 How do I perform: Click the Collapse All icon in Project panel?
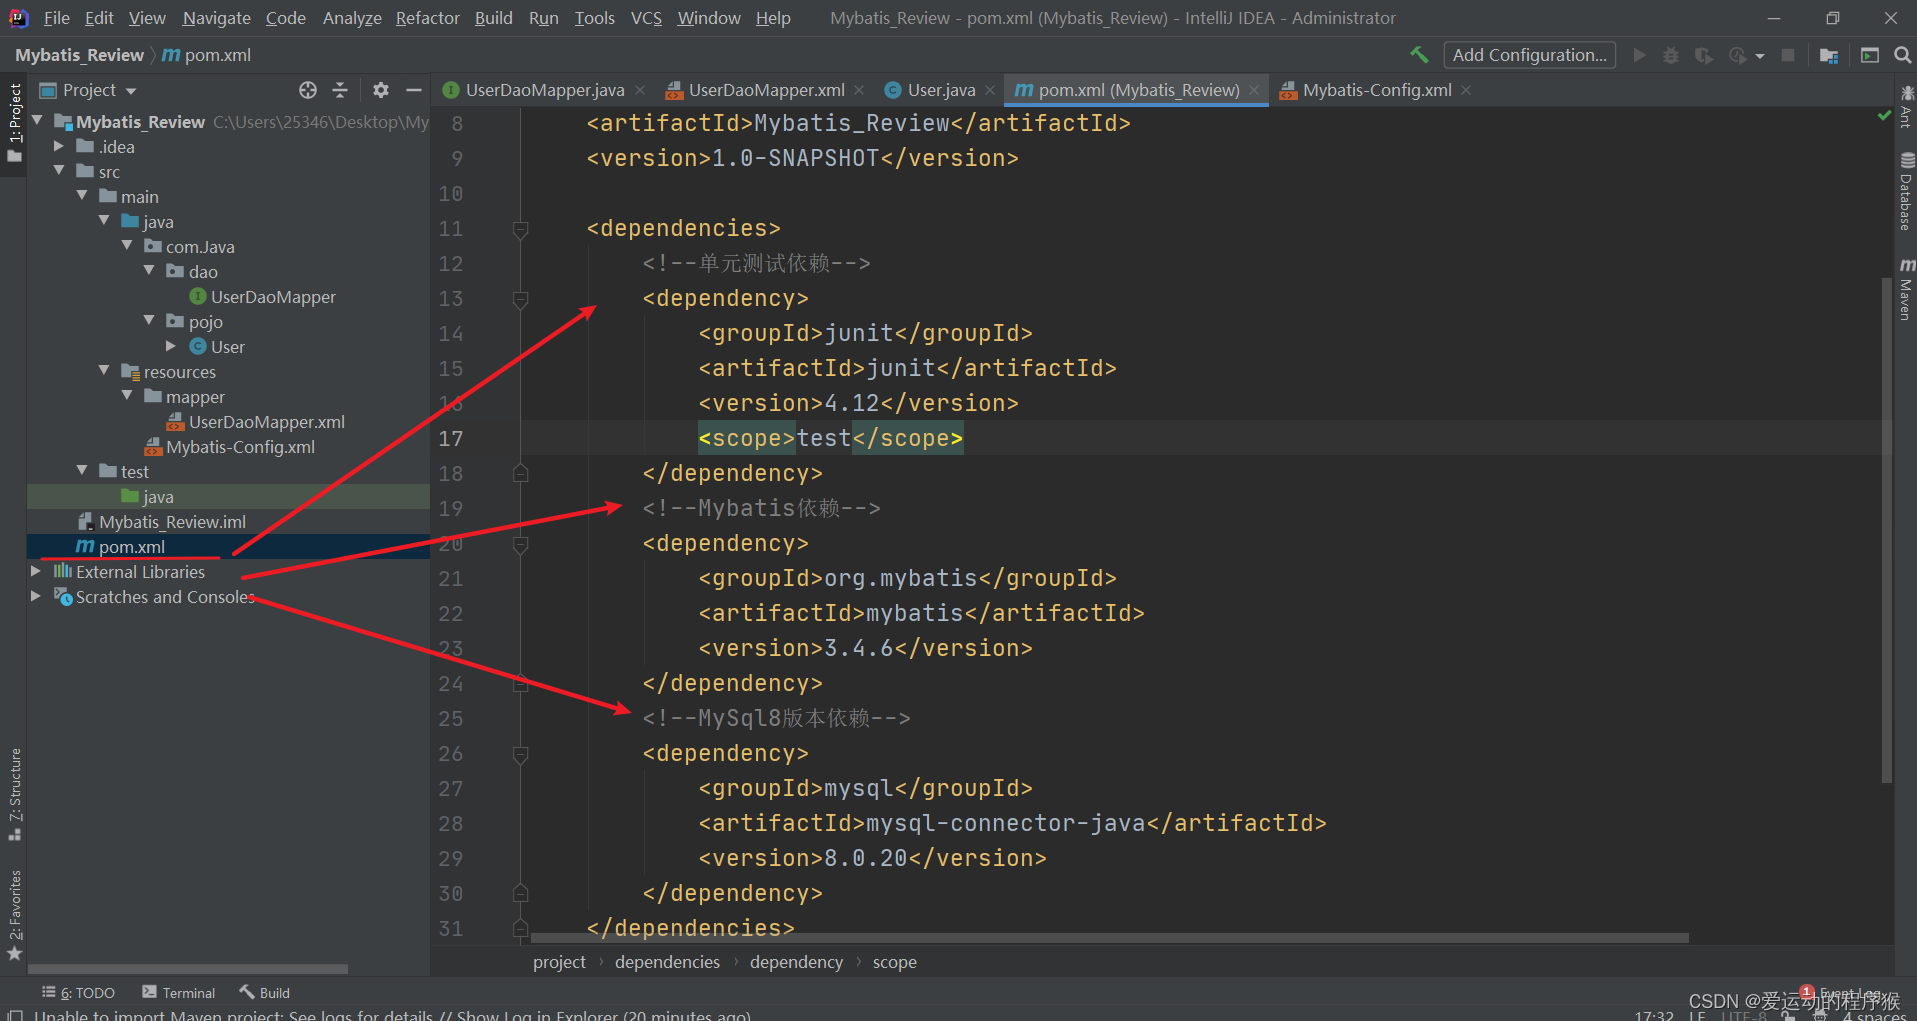340,90
